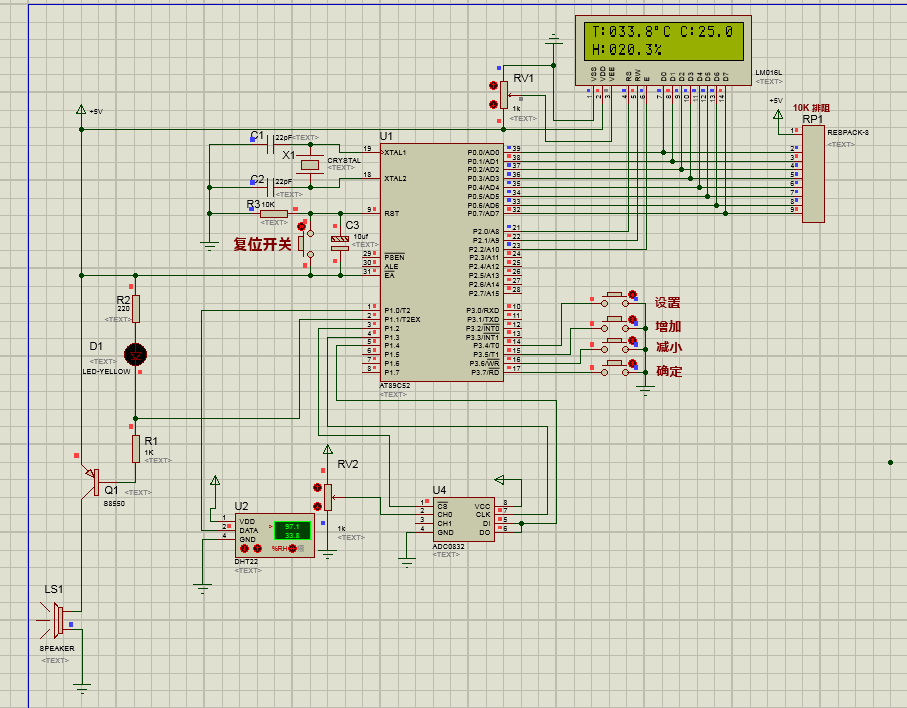Screen dimensions: 907x708
Task: Toggle the 增加 push button latch actuator
Action: tap(632, 319)
